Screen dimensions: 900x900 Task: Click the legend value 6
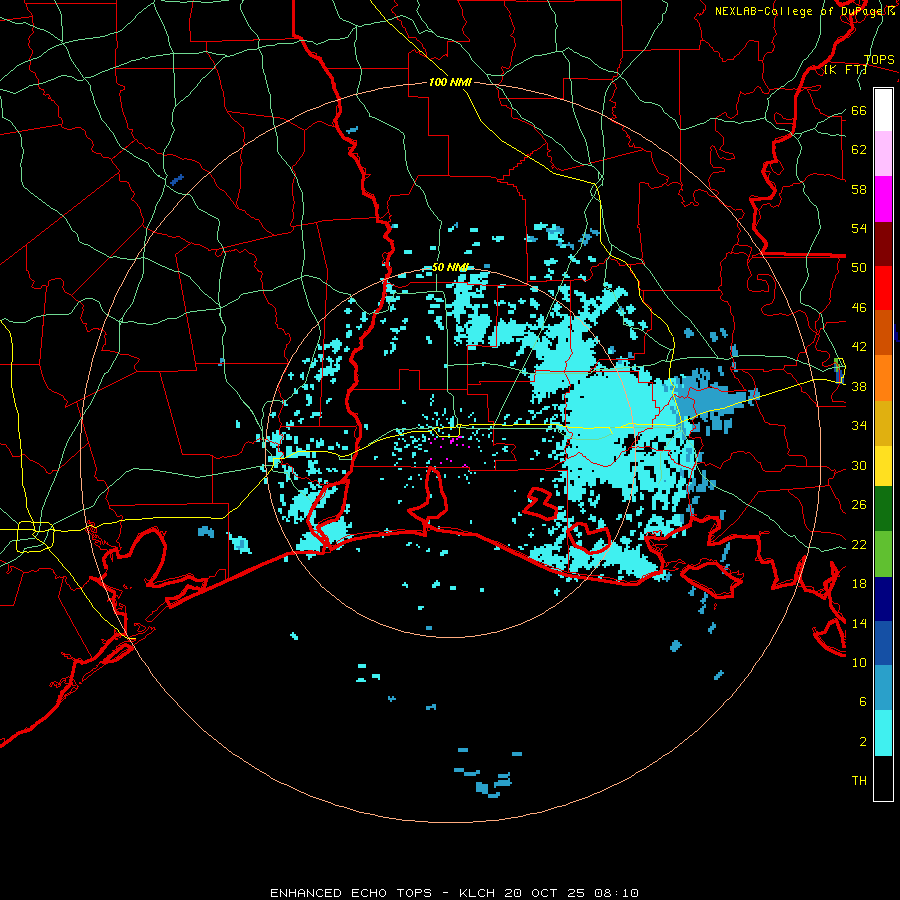click(x=863, y=701)
